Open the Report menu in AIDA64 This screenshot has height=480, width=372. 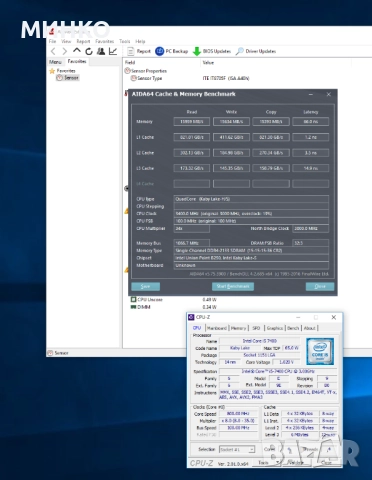click(83, 41)
